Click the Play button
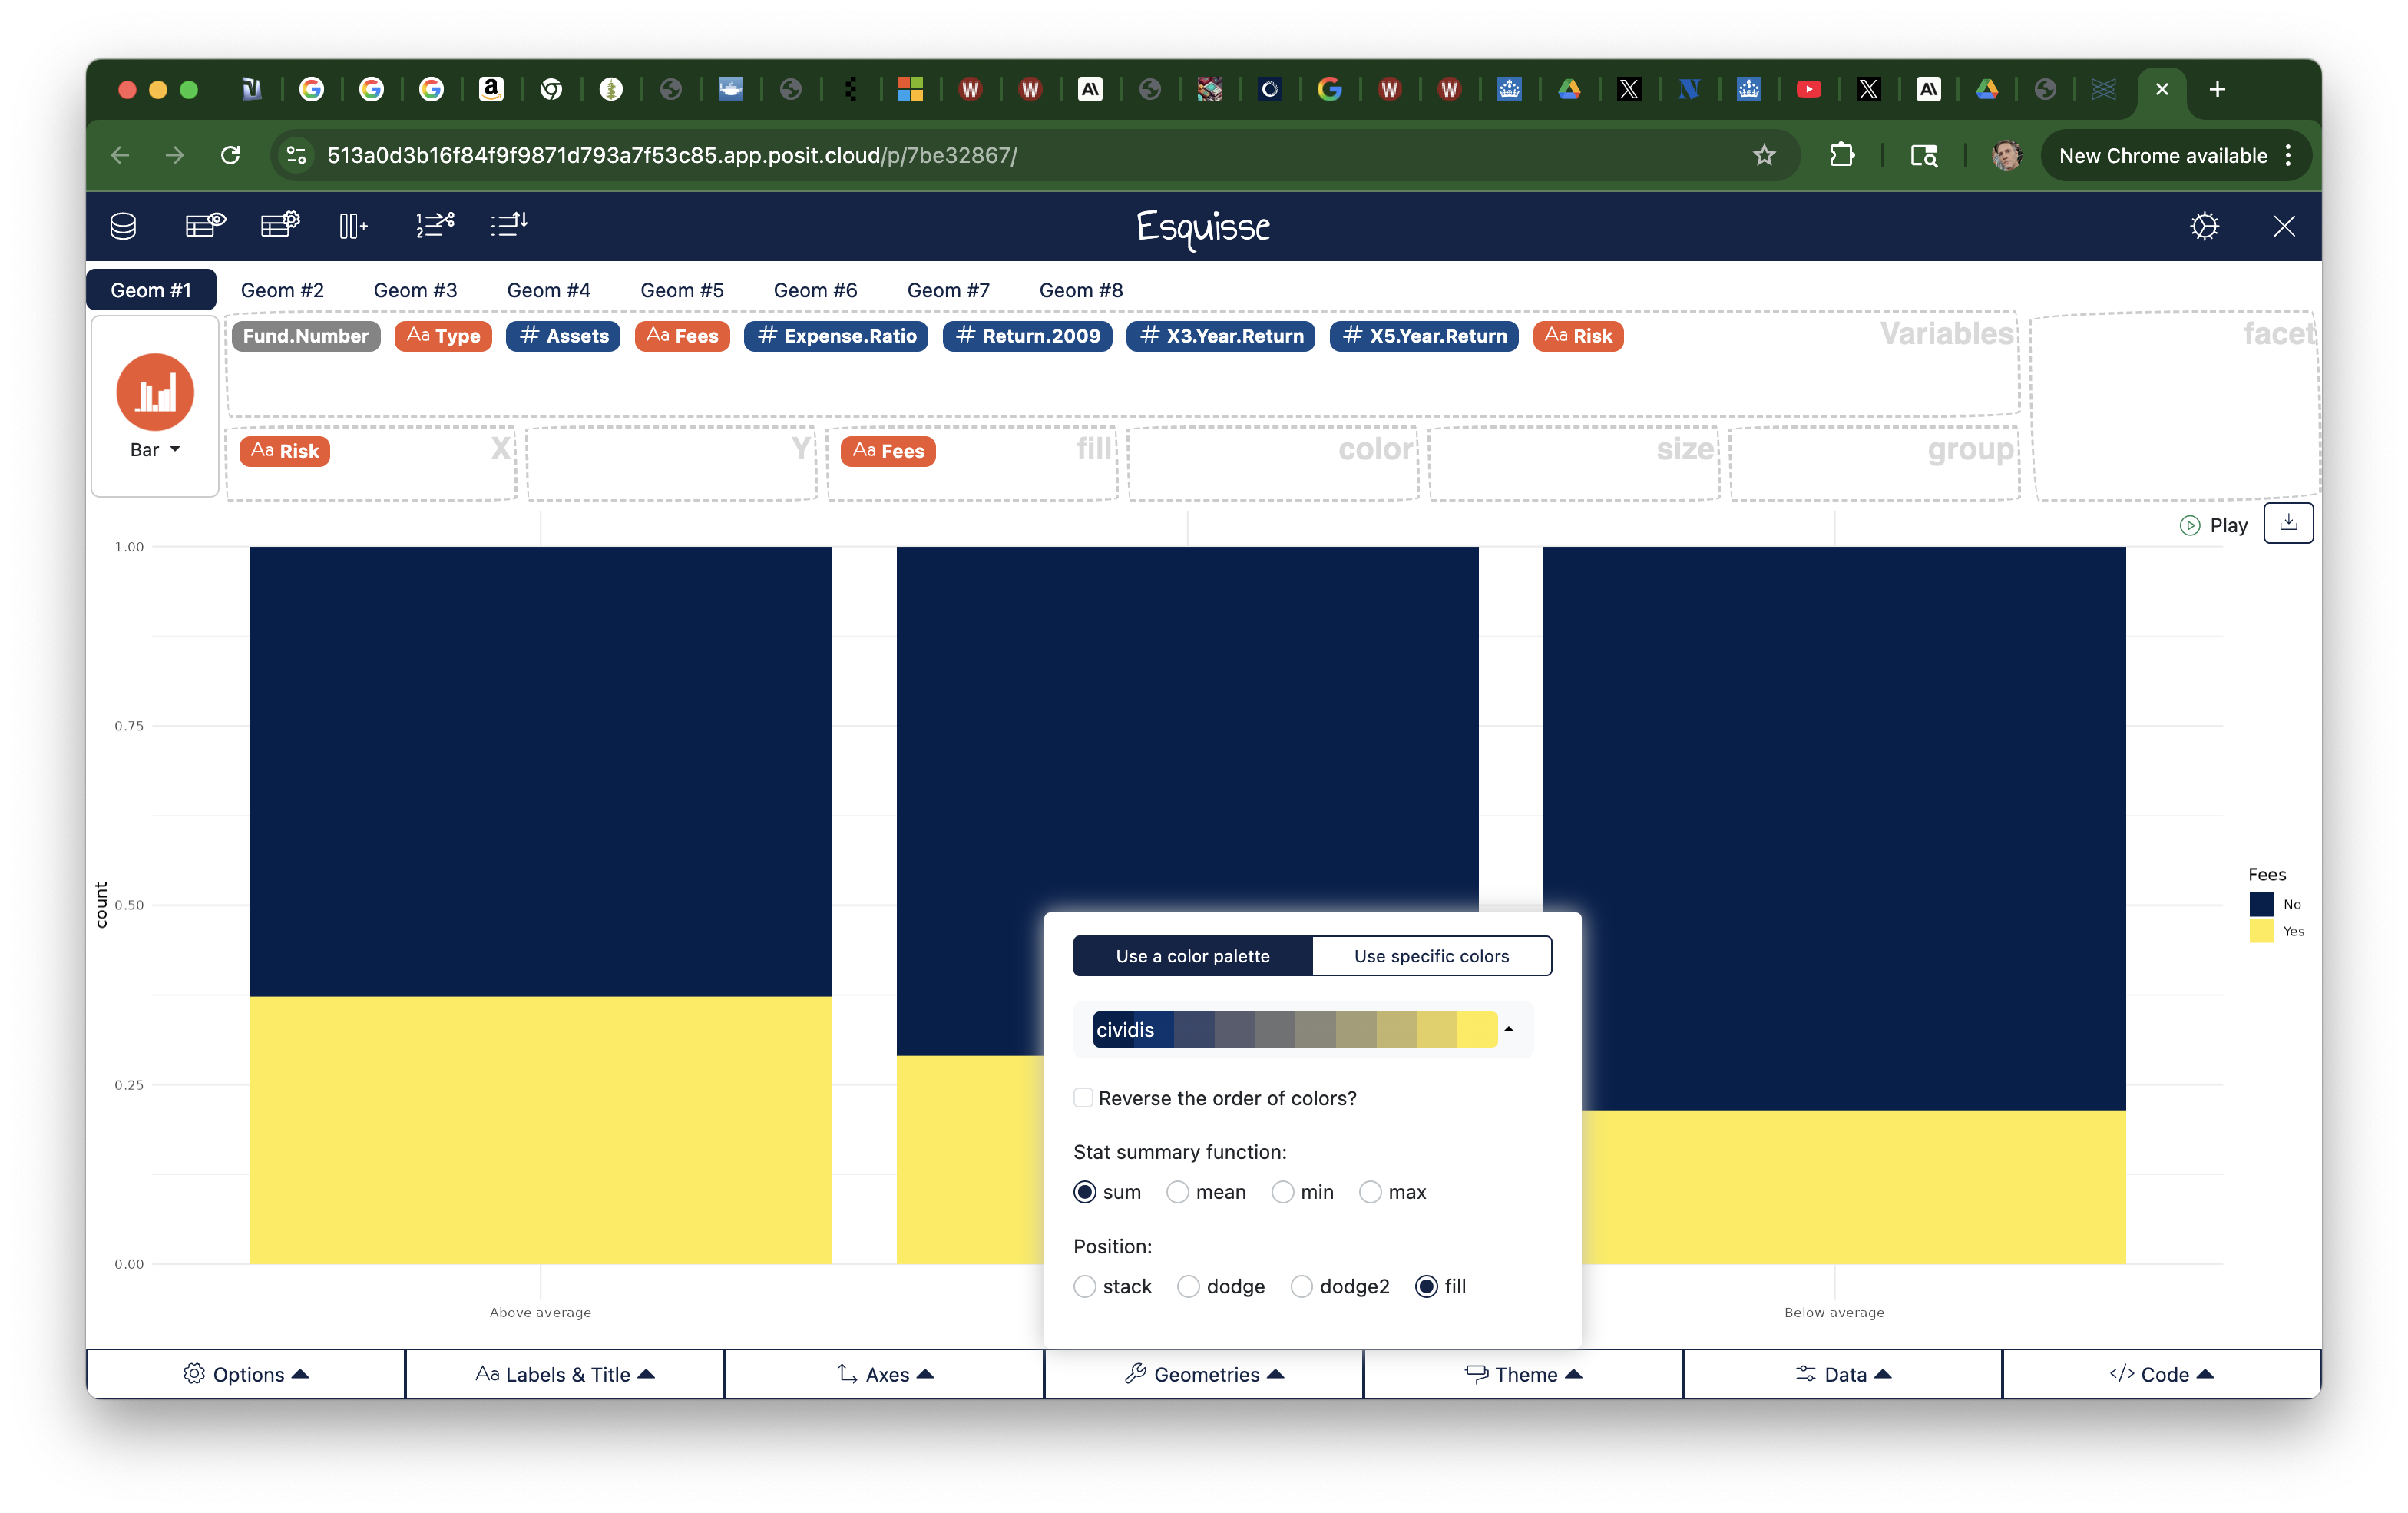Image resolution: width=2408 pixels, height=1513 pixels. [x=2214, y=525]
